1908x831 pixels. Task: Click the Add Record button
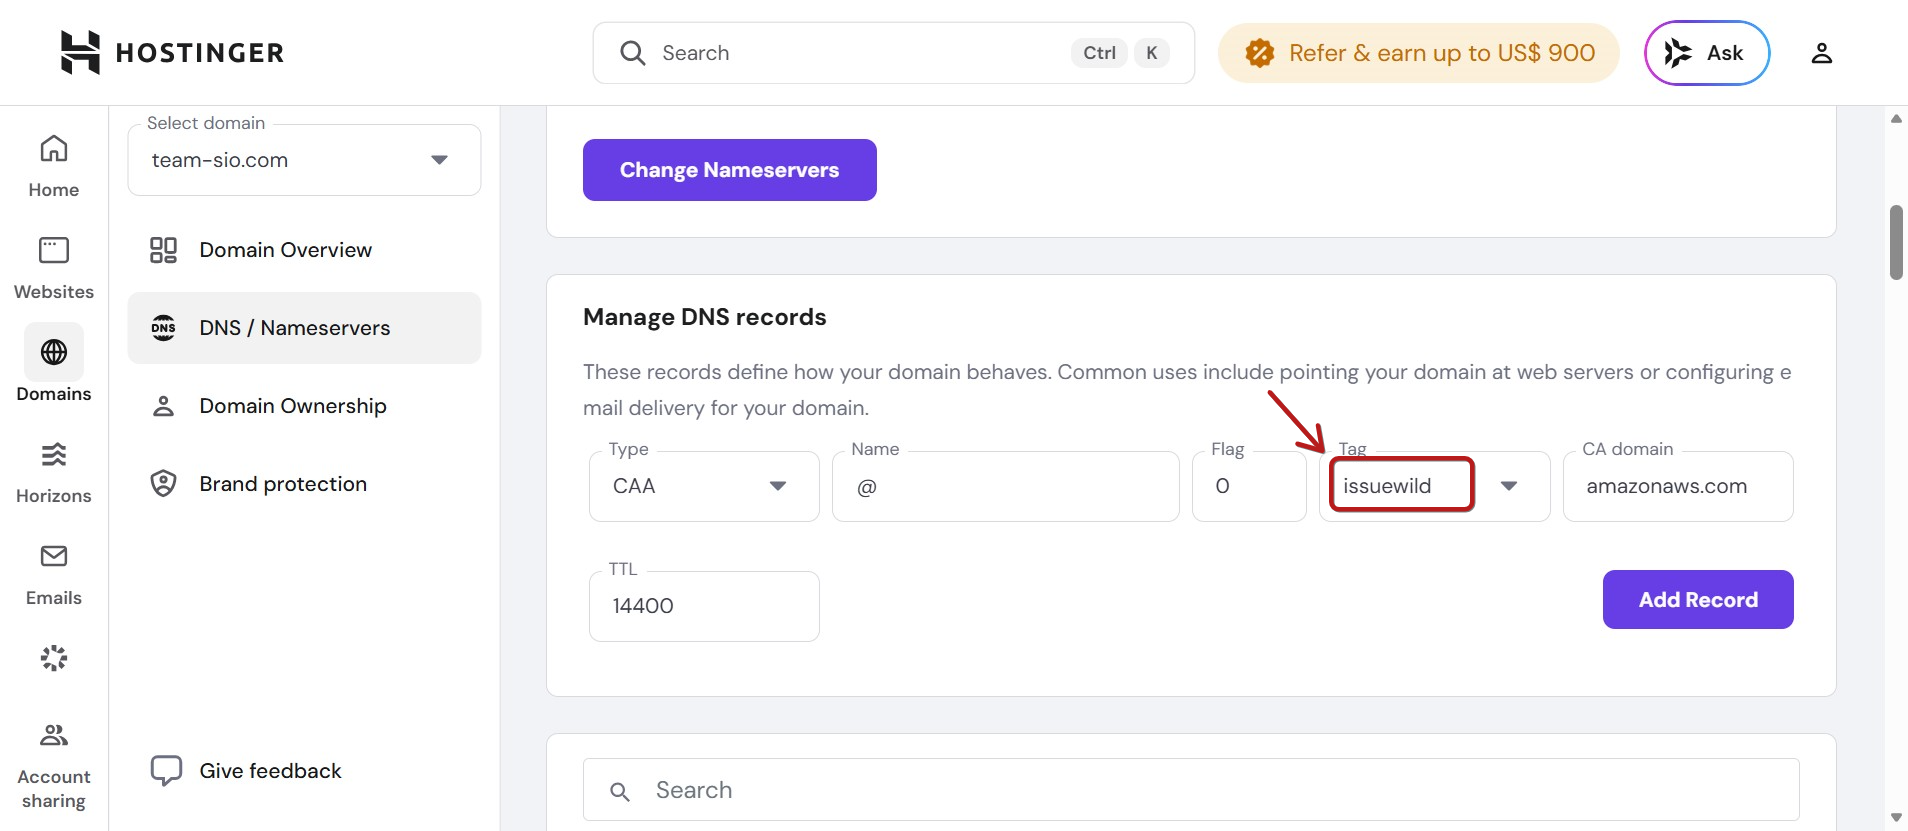tap(1698, 600)
